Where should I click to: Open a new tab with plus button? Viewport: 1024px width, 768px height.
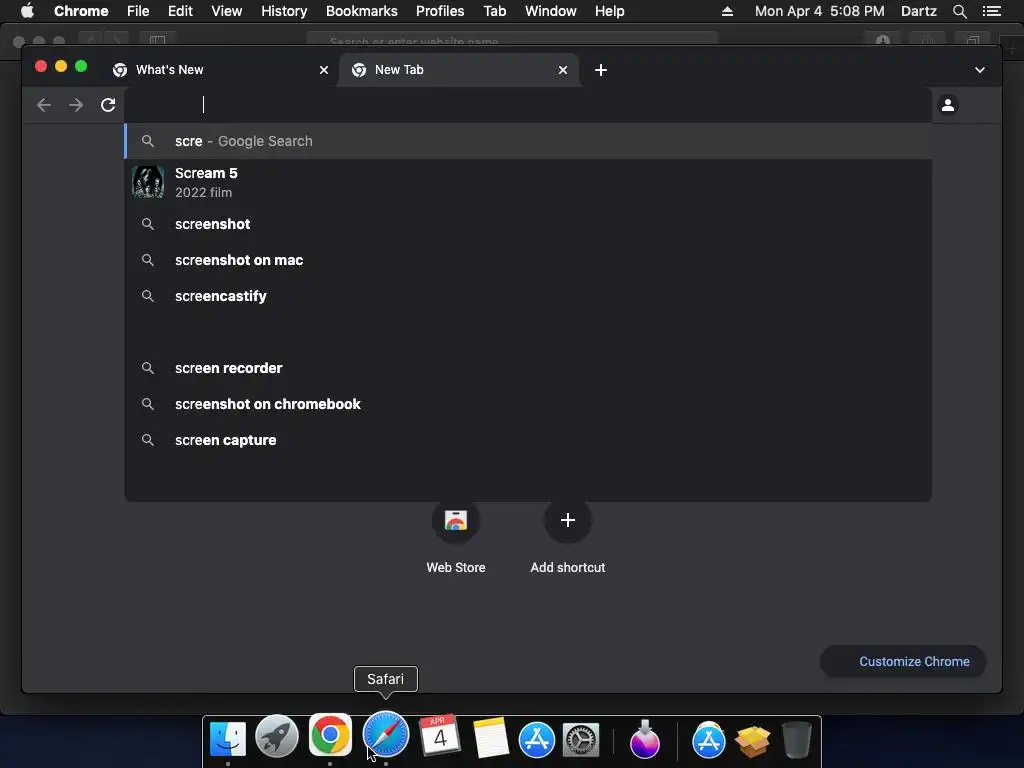point(601,70)
